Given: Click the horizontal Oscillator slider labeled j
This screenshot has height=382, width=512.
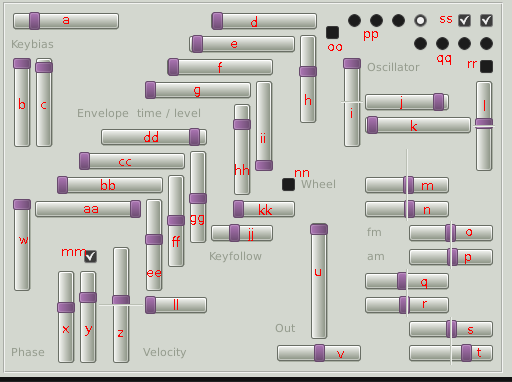Looking at the screenshot, I should (407, 102).
